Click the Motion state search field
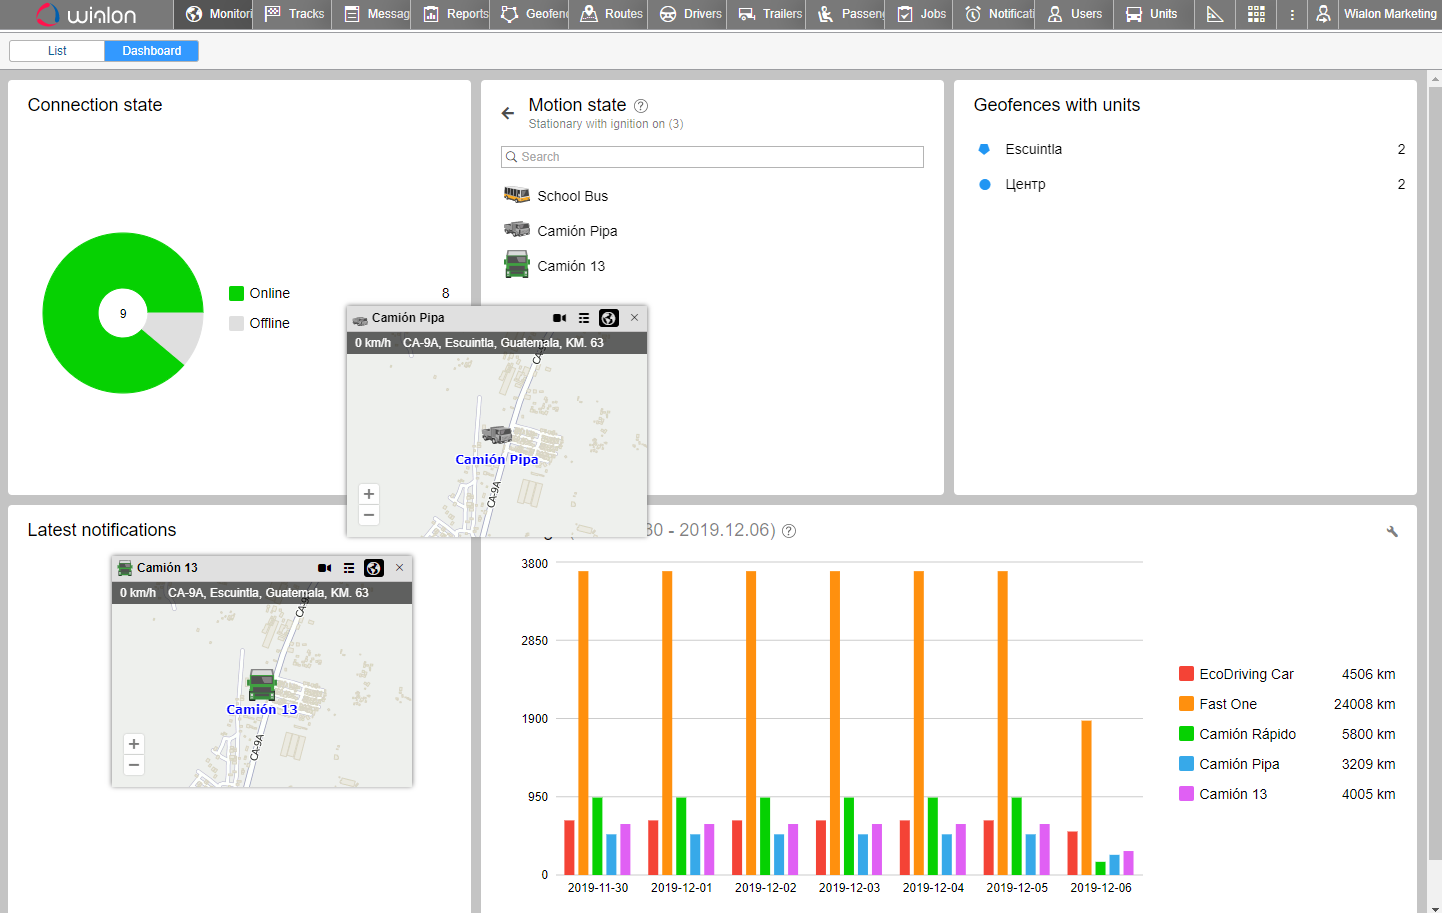The width and height of the screenshot is (1442, 913). pyautogui.click(x=712, y=157)
